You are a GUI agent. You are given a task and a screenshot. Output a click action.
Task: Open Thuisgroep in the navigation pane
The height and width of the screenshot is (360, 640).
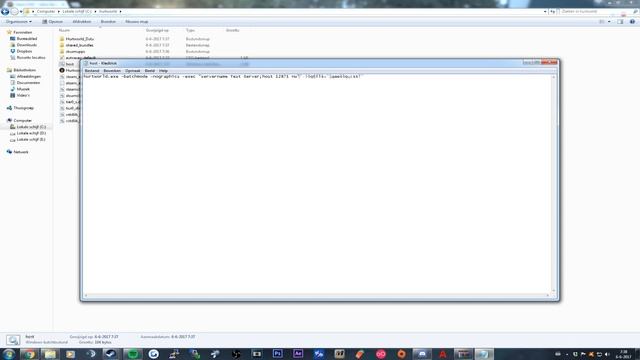(23, 108)
